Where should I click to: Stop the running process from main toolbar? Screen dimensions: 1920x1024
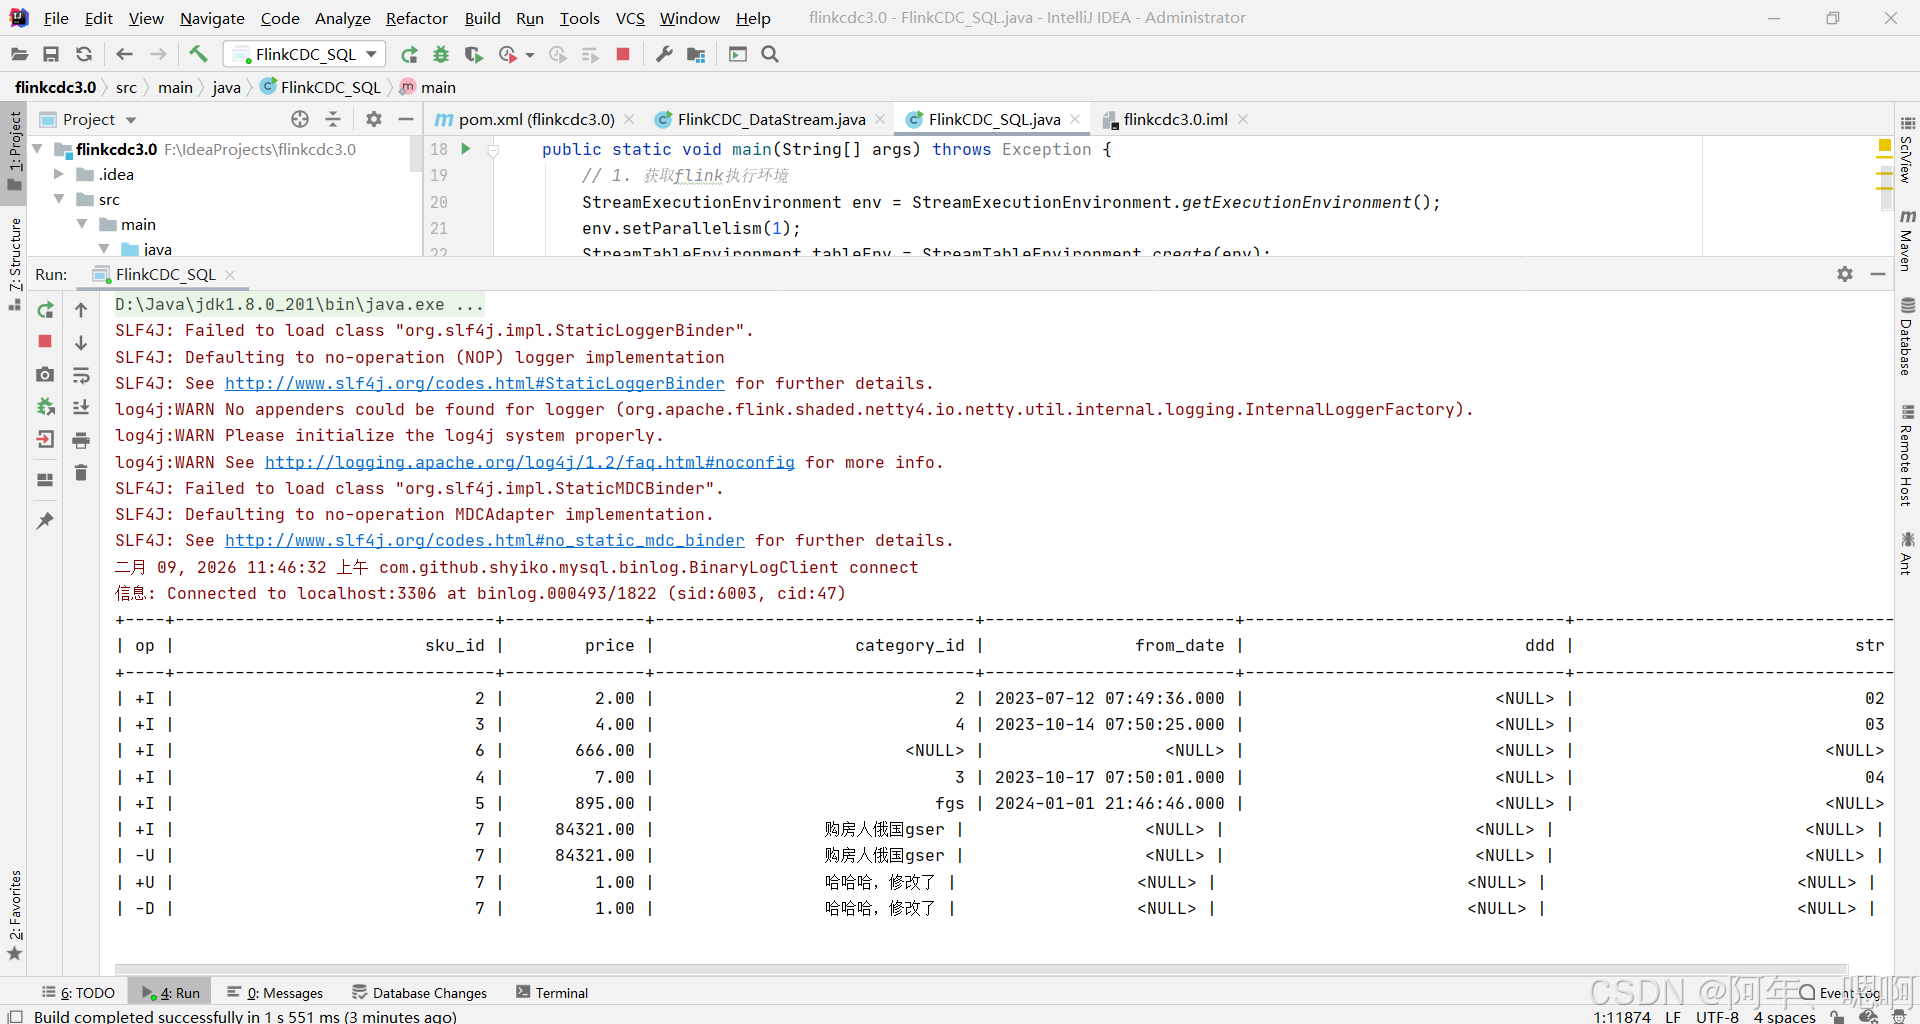pyautogui.click(x=623, y=54)
